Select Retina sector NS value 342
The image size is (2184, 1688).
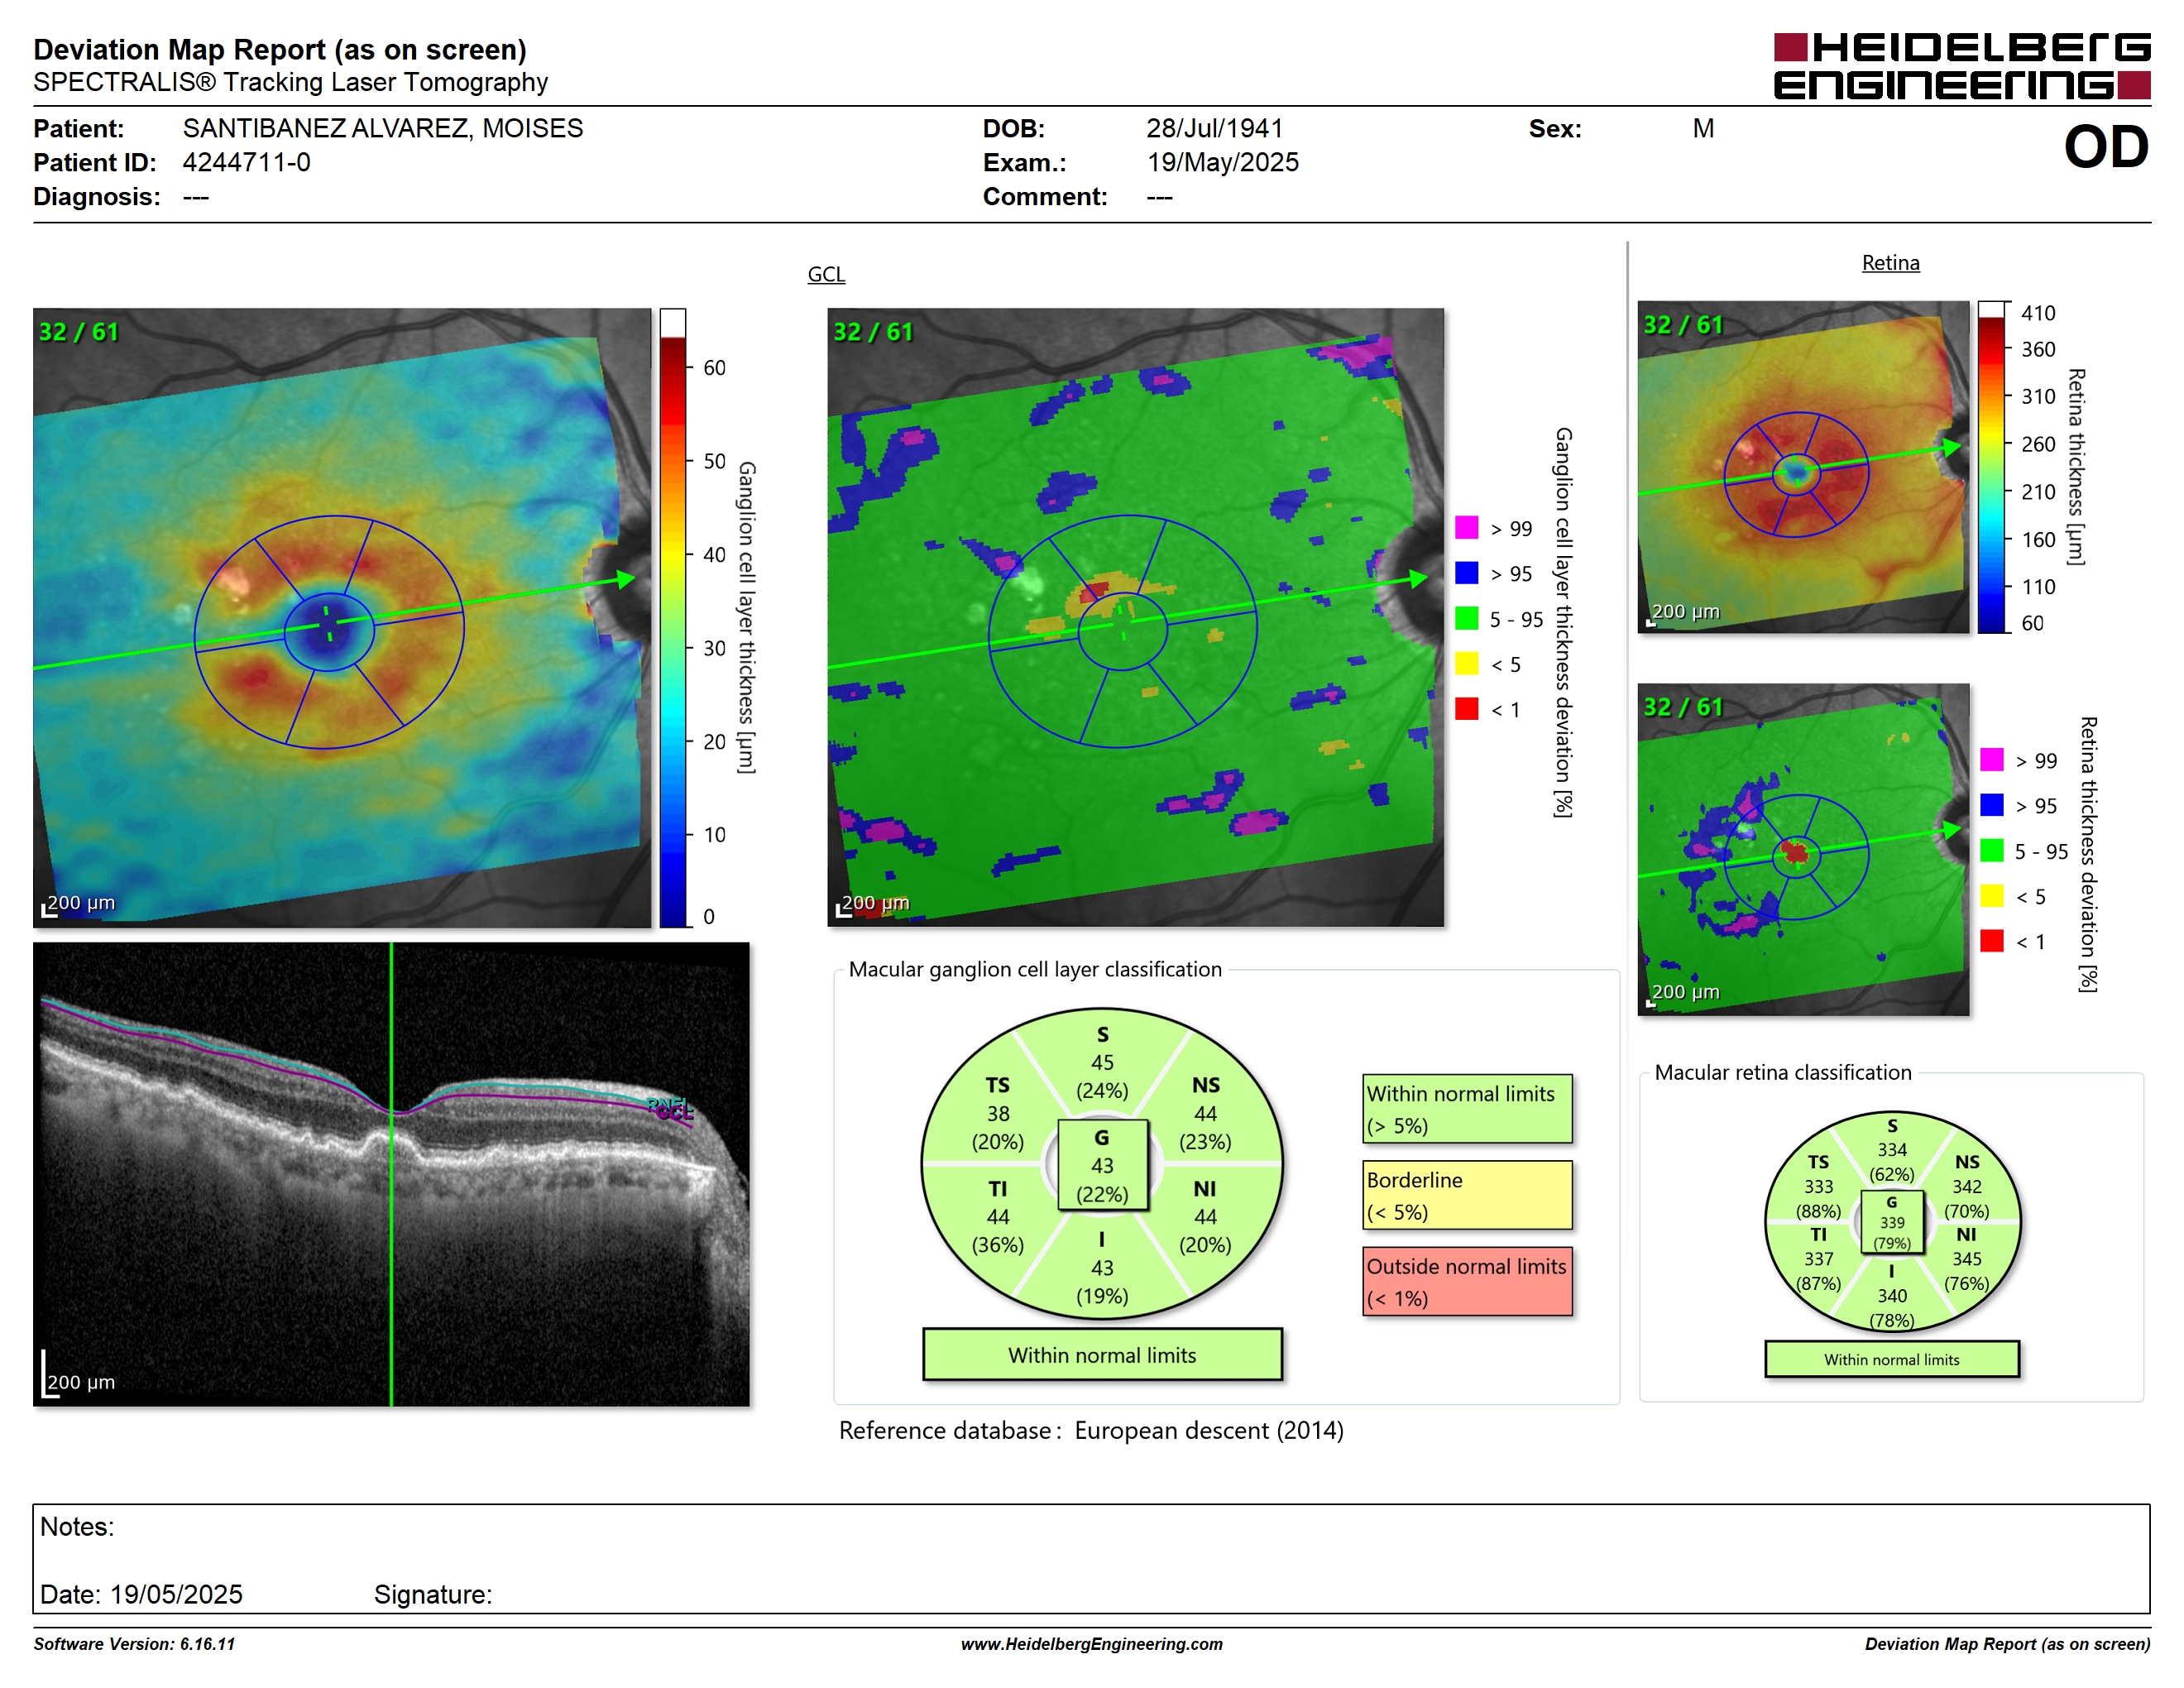point(1966,1187)
